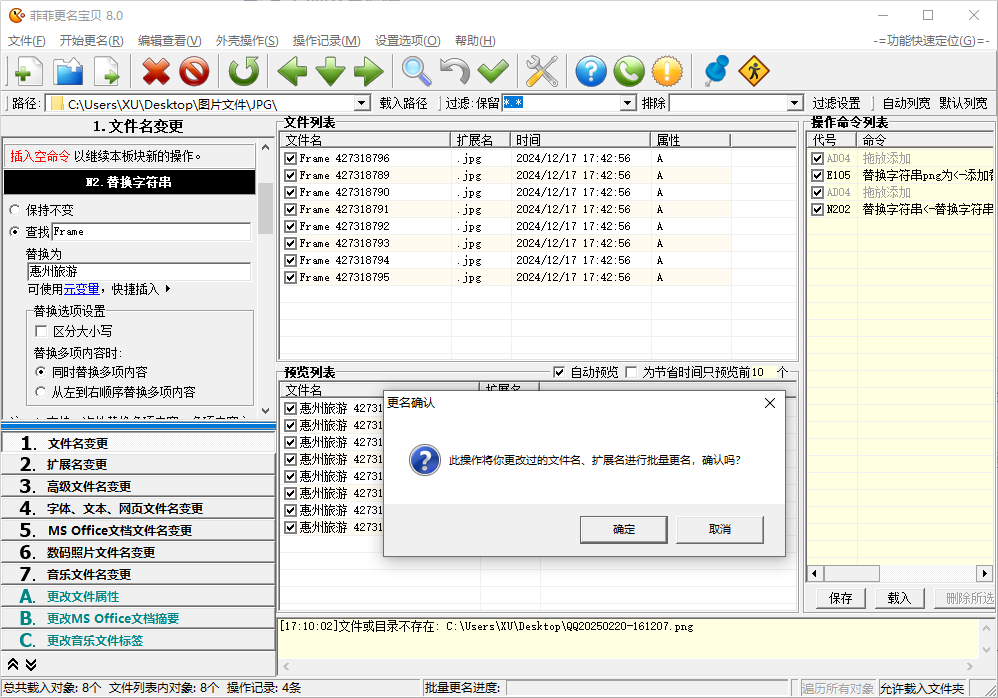Open the 设置选项(O) menu
The height and width of the screenshot is (698, 998).
407,41
